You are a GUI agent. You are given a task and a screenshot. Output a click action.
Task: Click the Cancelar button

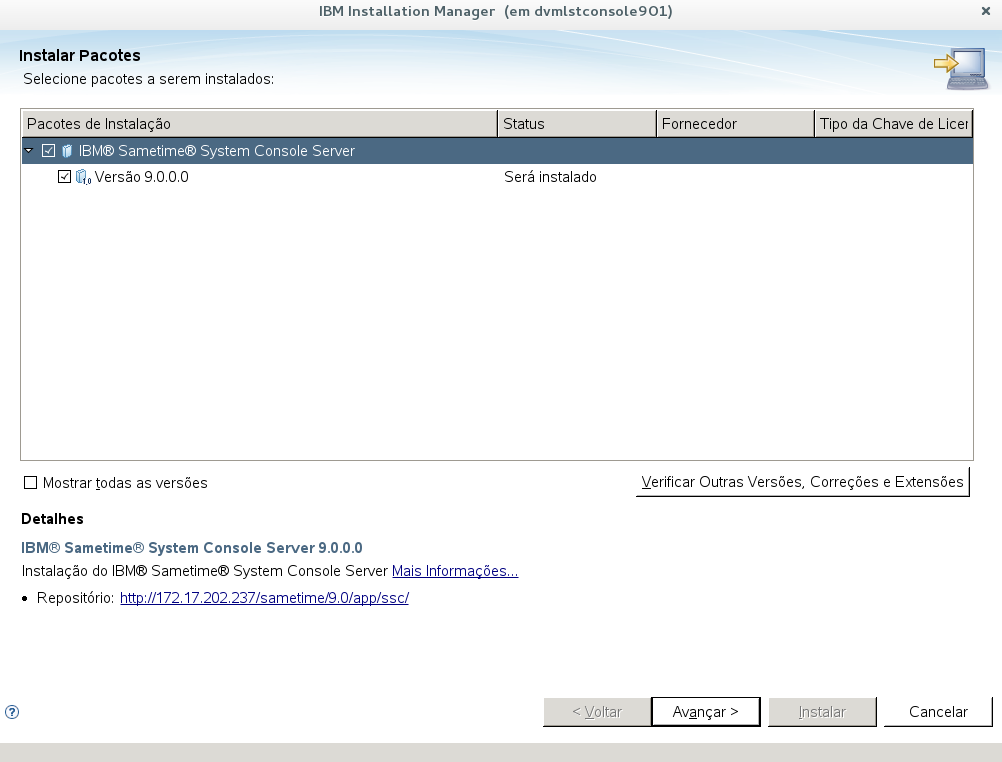(x=938, y=712)
